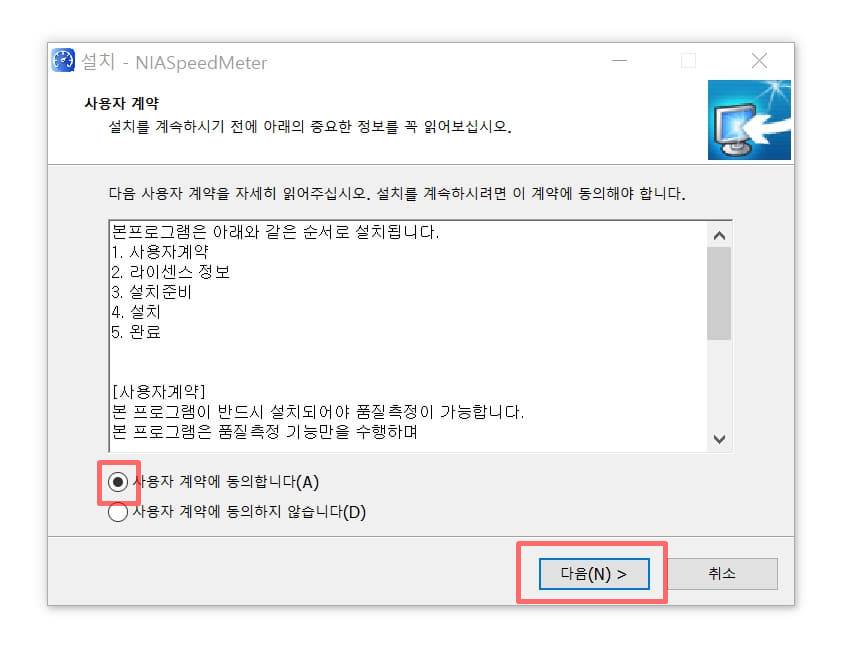Viewport: 842px width, 651px height.
Task: Click the license scrollbar thumb
Action: [x=719, y=294]
